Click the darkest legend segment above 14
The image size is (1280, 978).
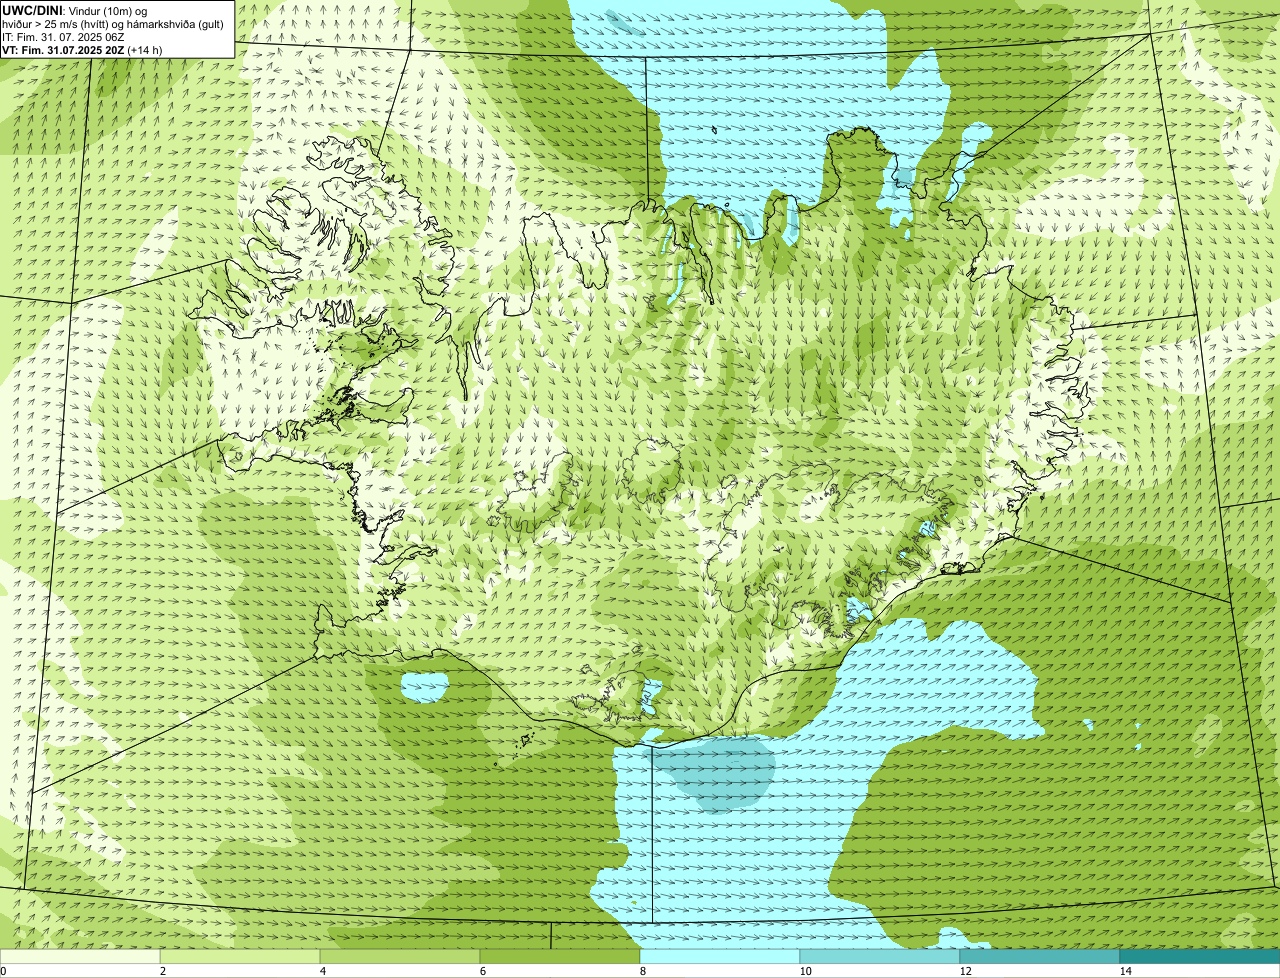(1200, 956)
